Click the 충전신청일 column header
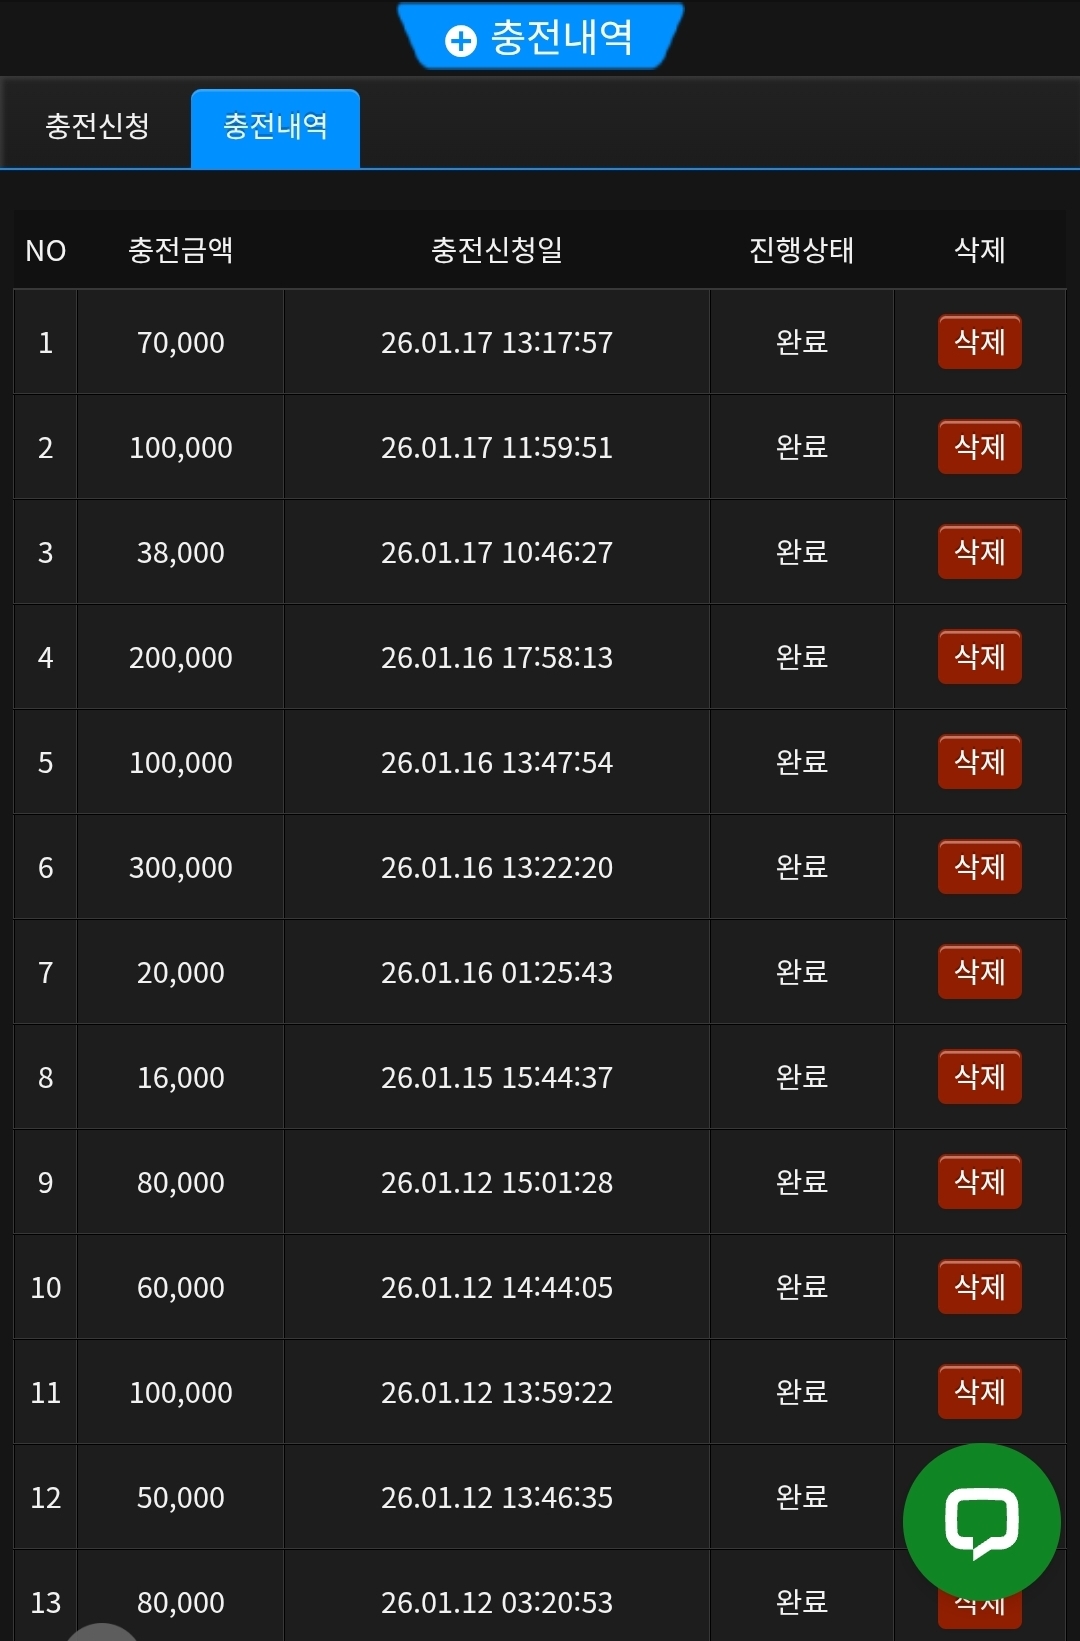The image size is (1080, 1641). point(496,250)
